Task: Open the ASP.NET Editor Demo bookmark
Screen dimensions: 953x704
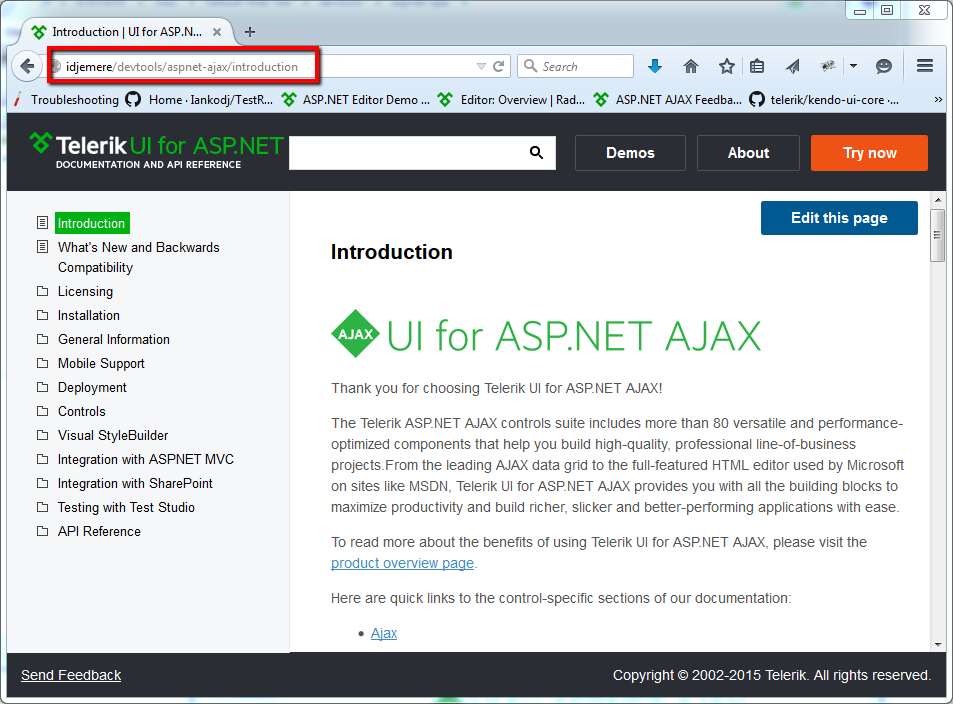Action: [x=356, y=100]
